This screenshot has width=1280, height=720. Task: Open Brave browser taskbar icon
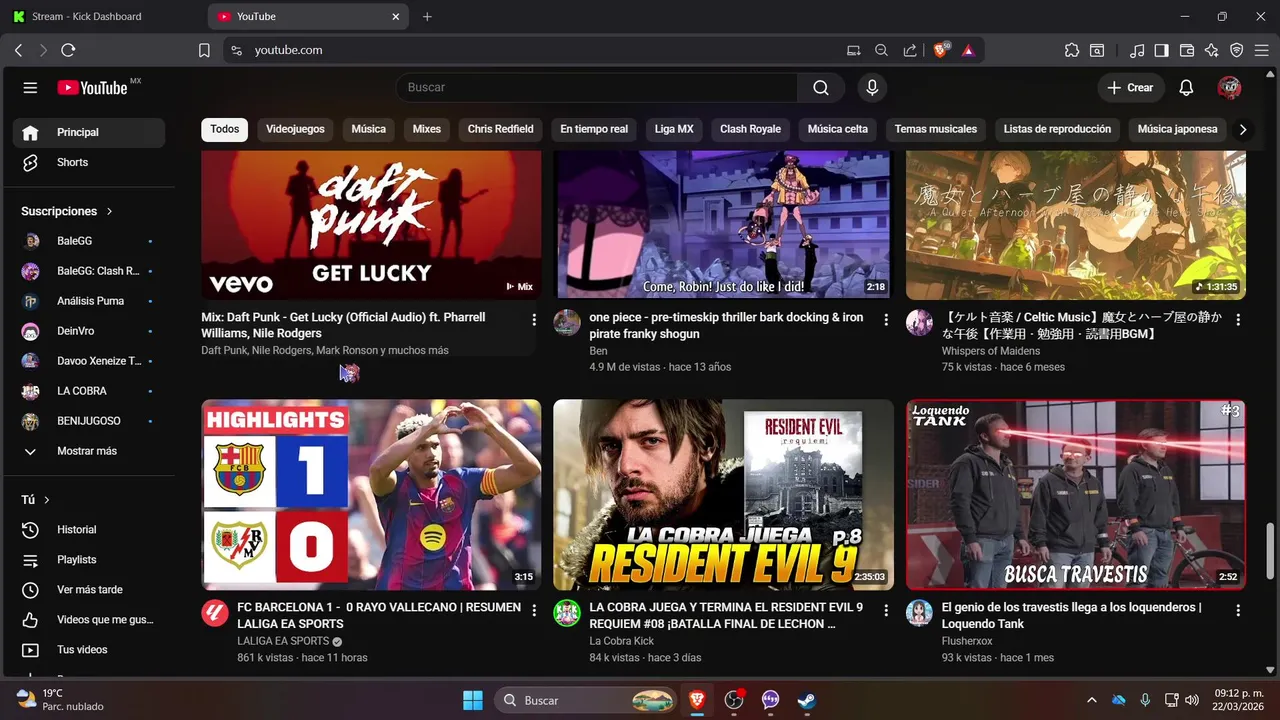[696, 700]
